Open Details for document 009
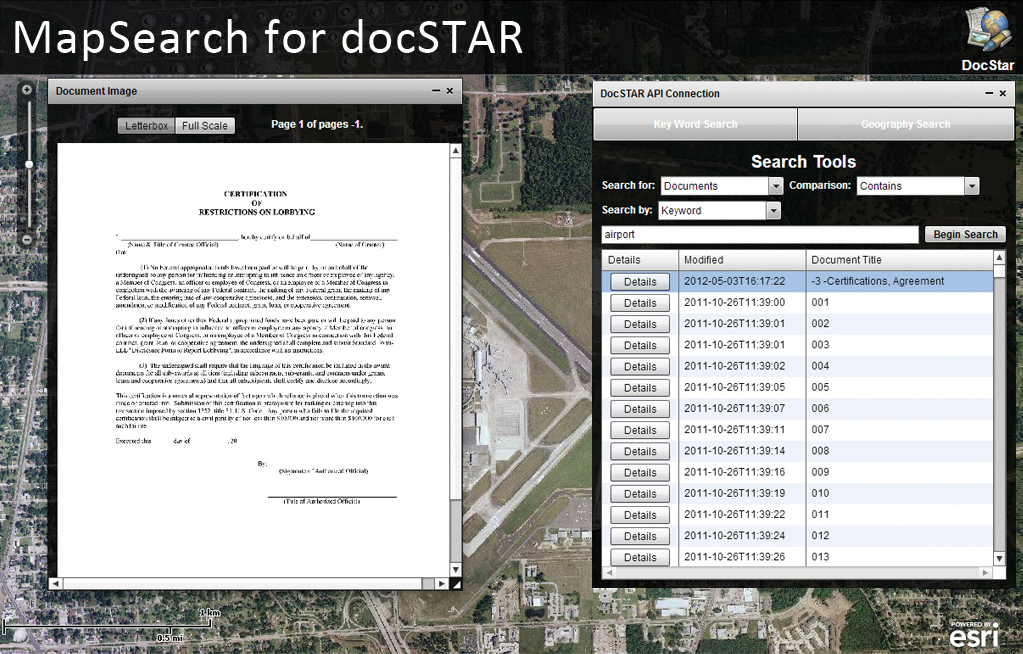Screen dimensions: 1023x654 pyautogui.click(x=640, y=473)
